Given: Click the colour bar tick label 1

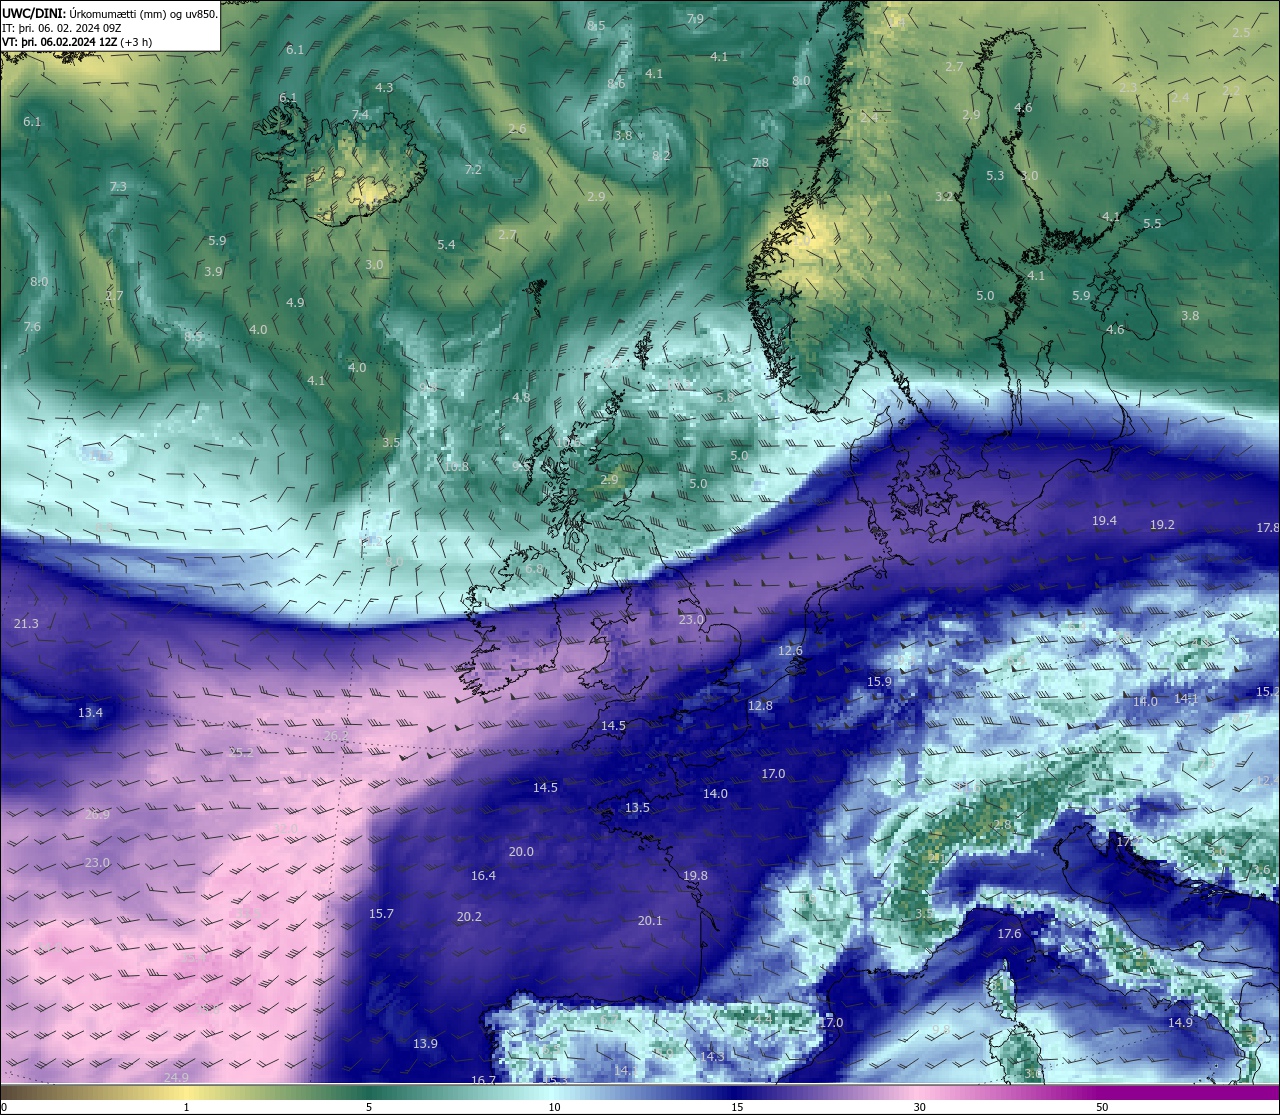Looking at the screenshot, I should tap(186, 1107).
